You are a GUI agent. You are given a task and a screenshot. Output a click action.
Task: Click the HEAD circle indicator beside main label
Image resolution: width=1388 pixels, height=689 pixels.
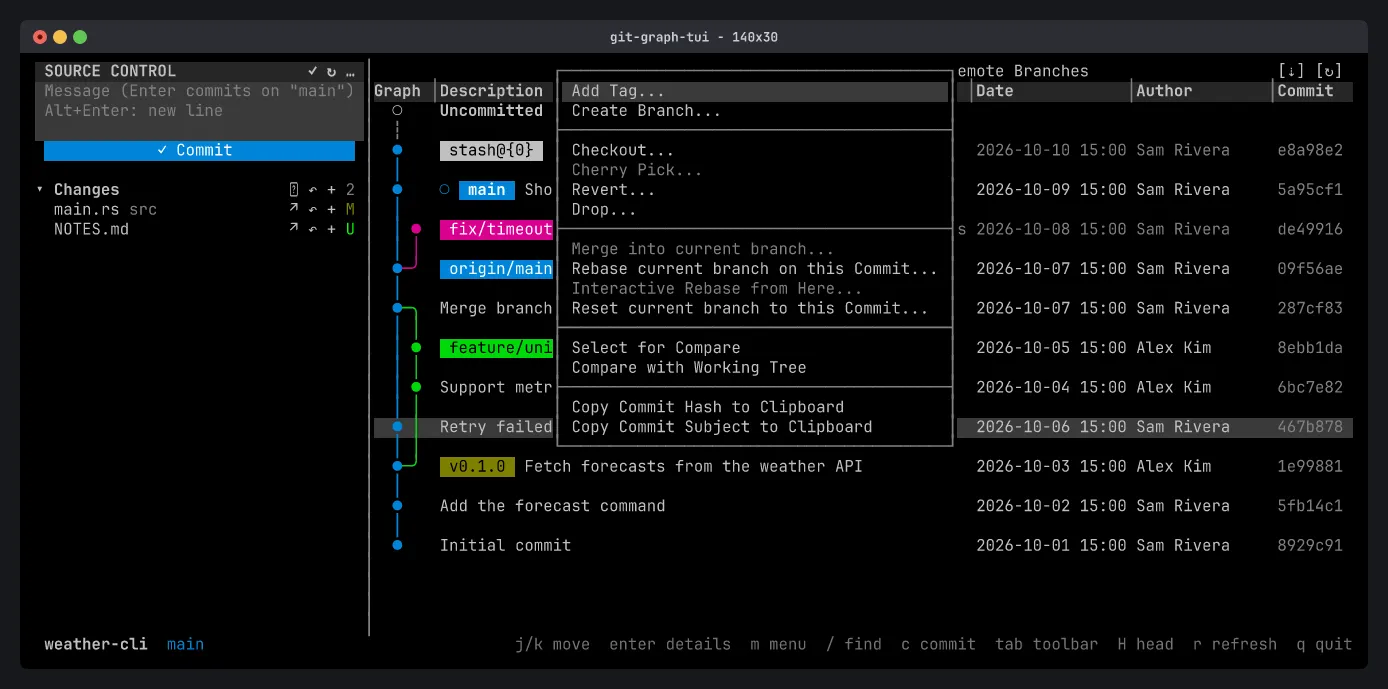pos(444,190)
